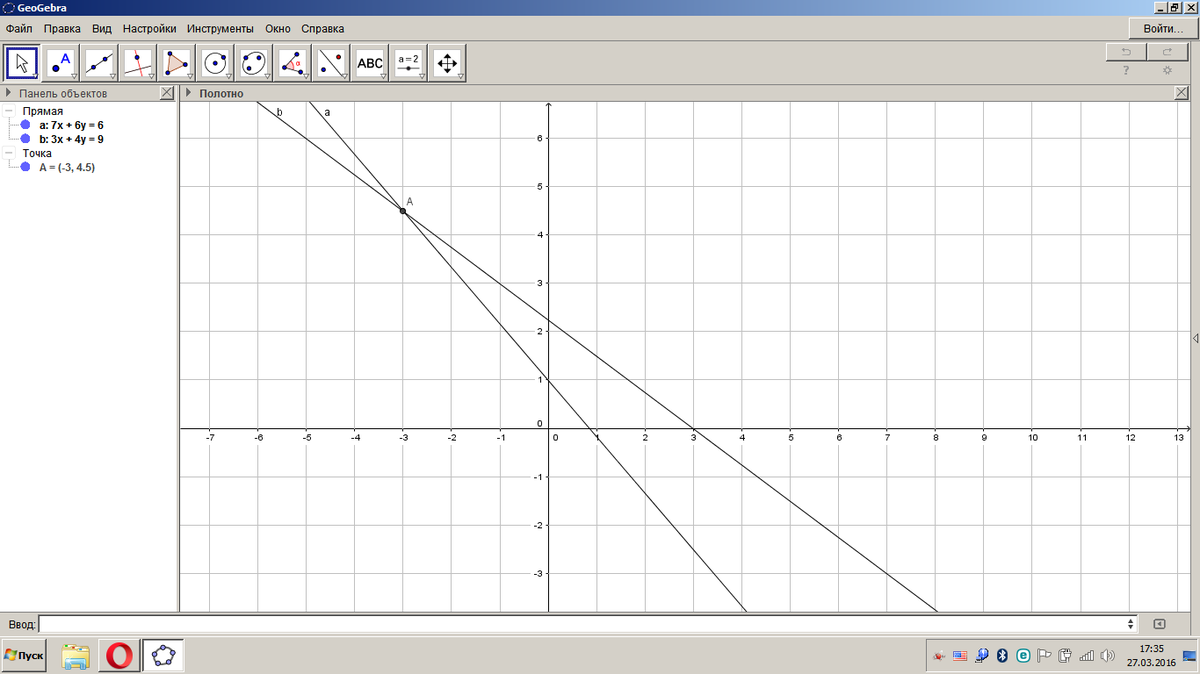Click the language flag tray icon
Screen dimensions: 1200x674
click(x=960, y=656)
